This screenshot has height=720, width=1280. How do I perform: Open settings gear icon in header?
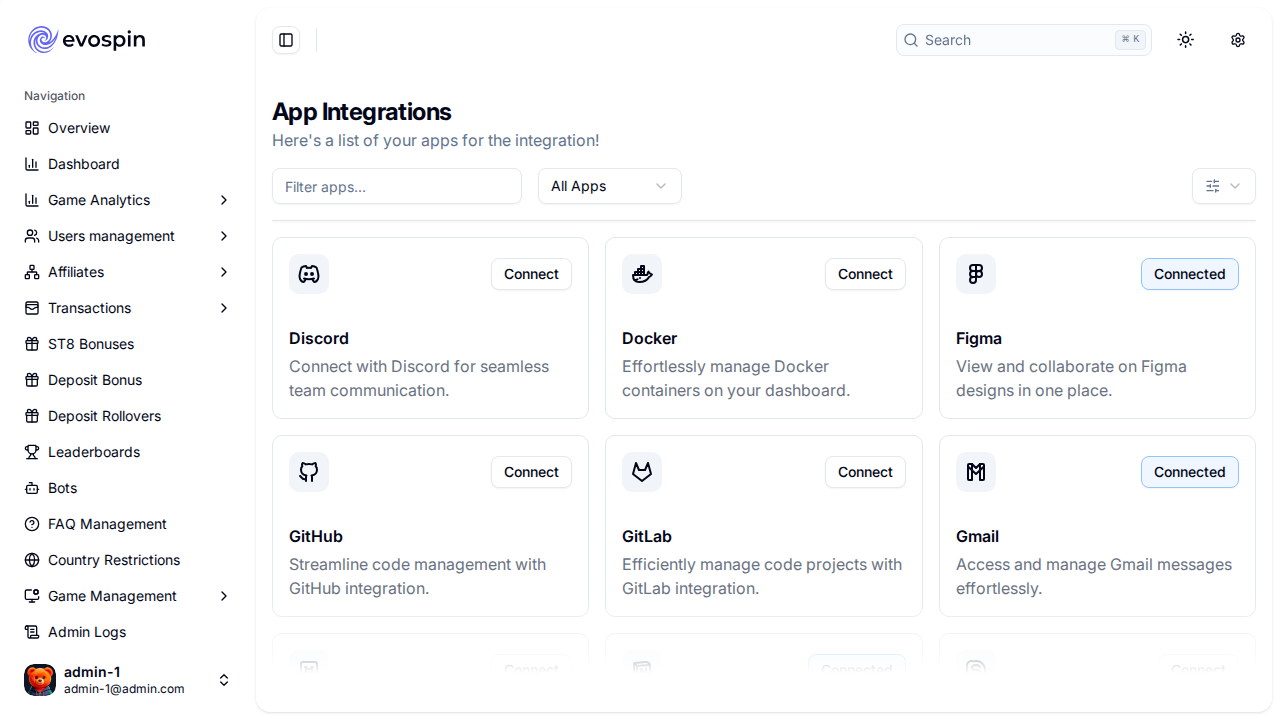pos(1238,40)
